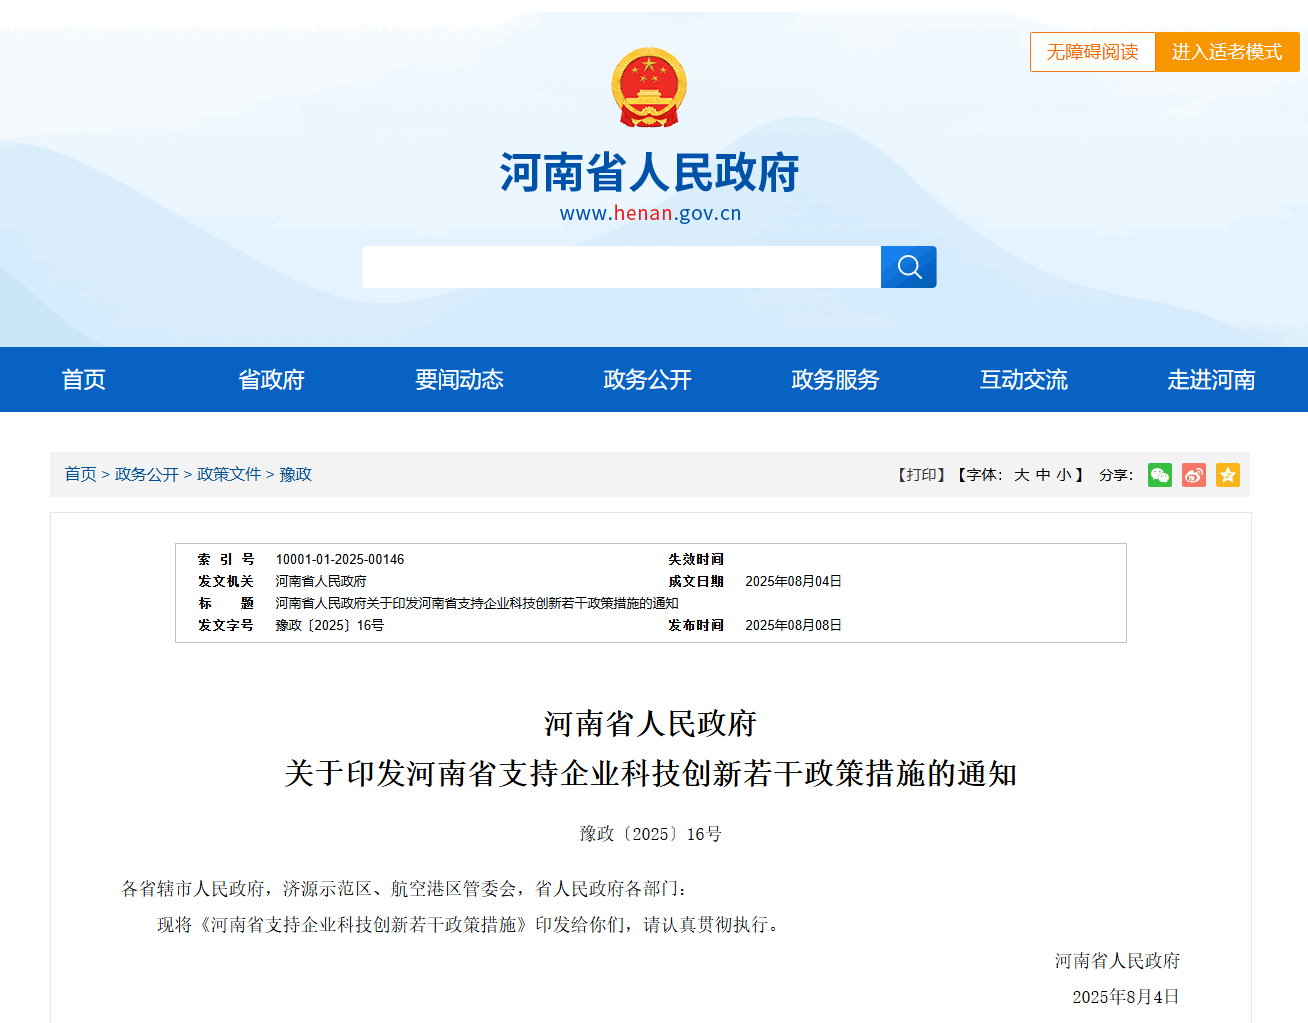Go to 要闻动态 news section
Screen dimensions: 1308x1023
(x=459, y=380)
